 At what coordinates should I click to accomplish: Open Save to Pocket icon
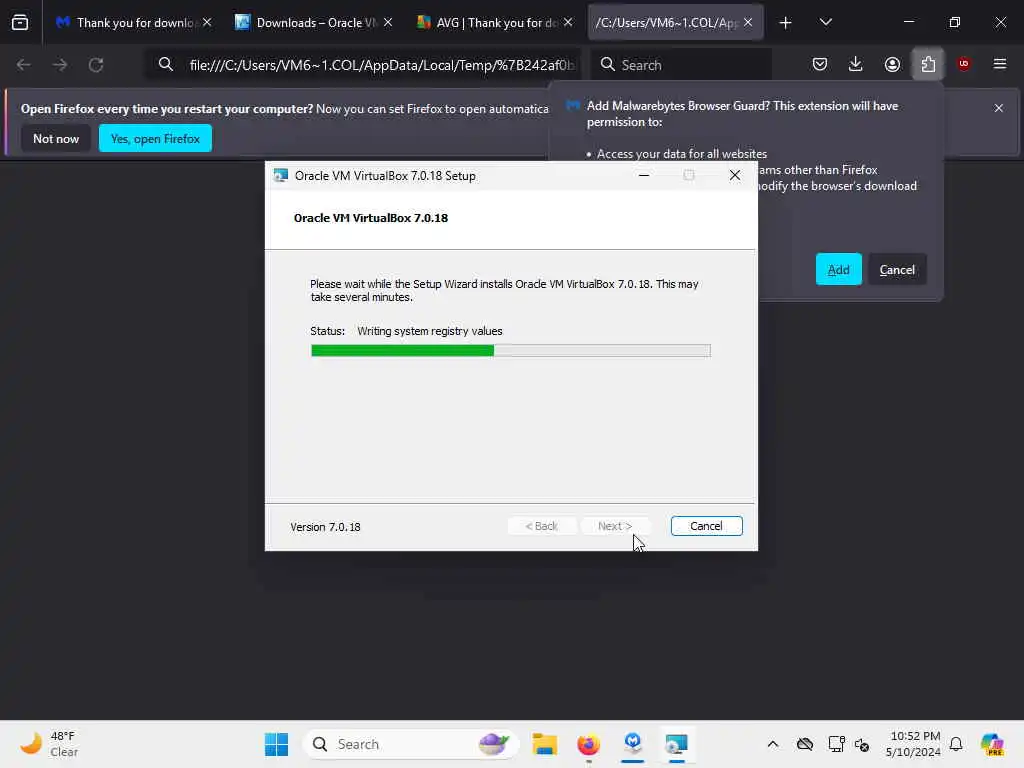pos(820,64)
